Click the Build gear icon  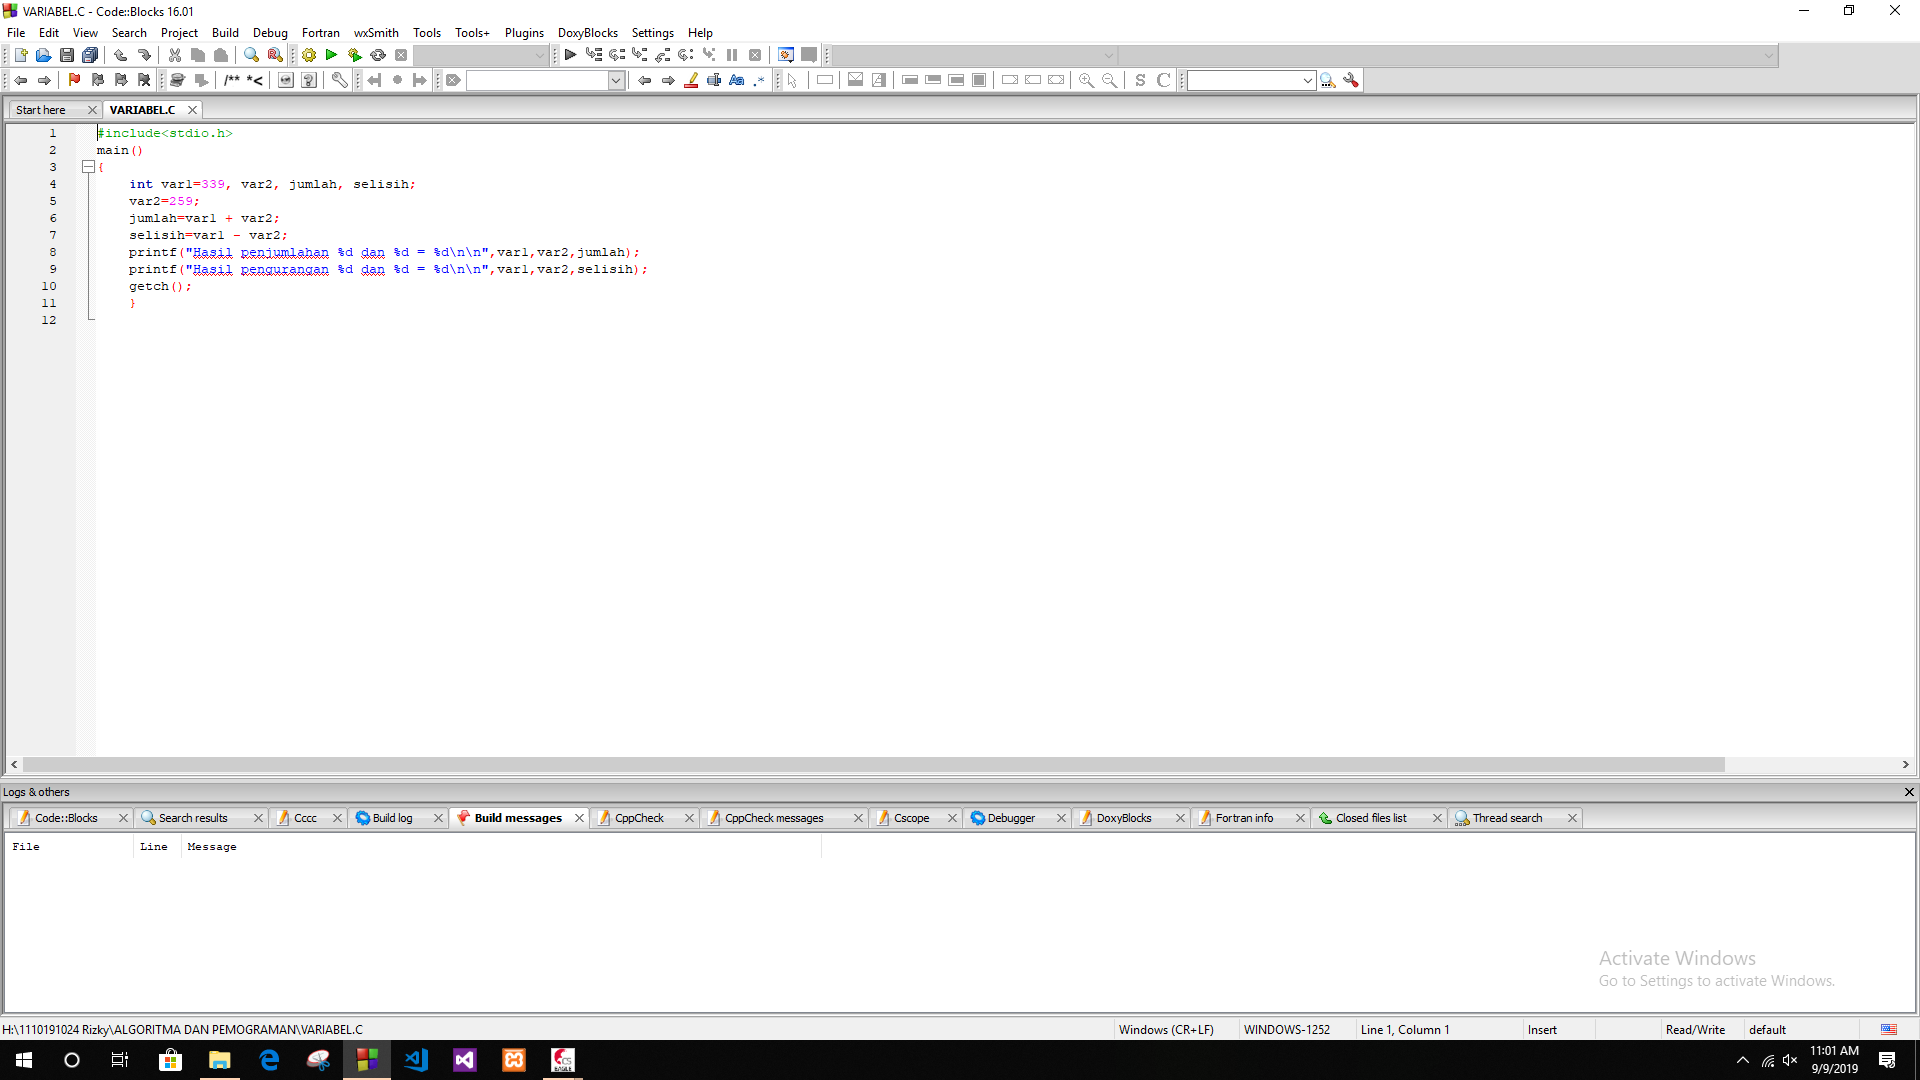pyautogui.click(x=308, y=55)
